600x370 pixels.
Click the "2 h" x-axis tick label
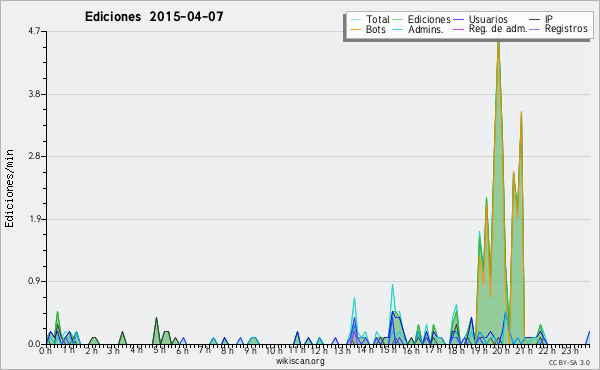(91, 350)
